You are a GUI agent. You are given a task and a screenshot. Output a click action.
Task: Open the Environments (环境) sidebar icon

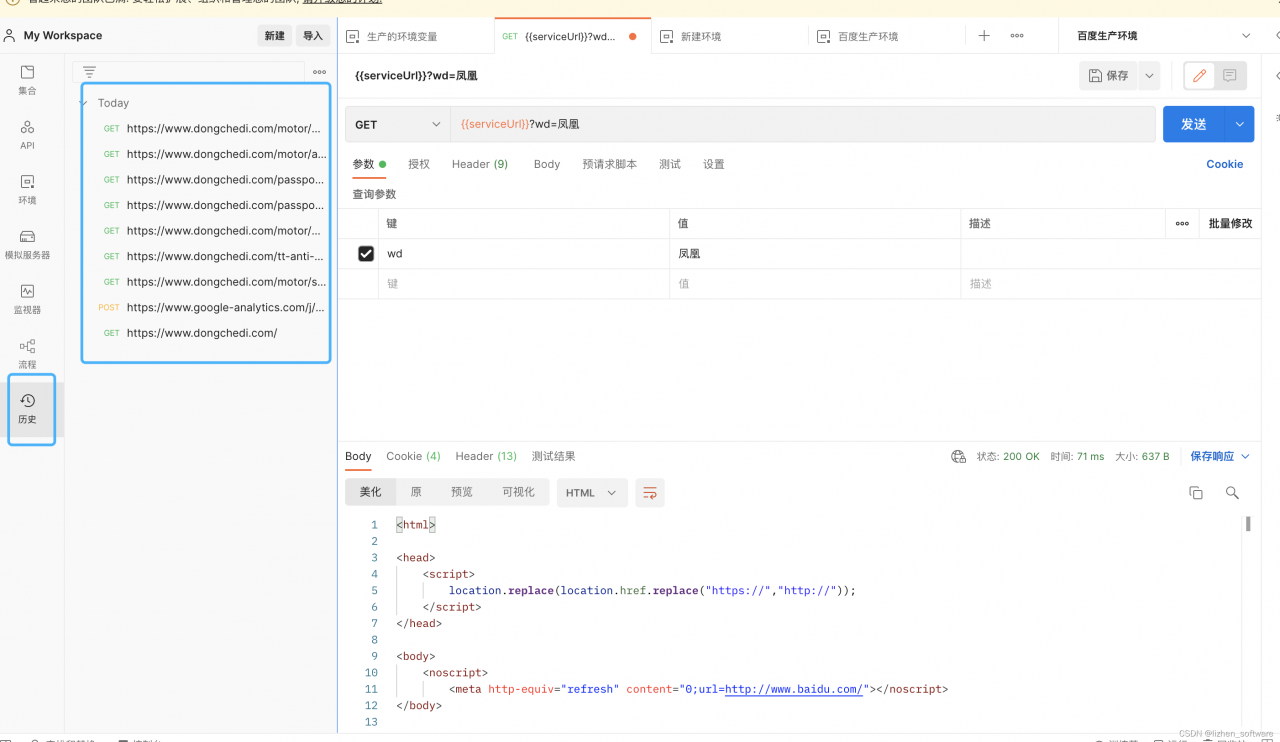(27, 189)
